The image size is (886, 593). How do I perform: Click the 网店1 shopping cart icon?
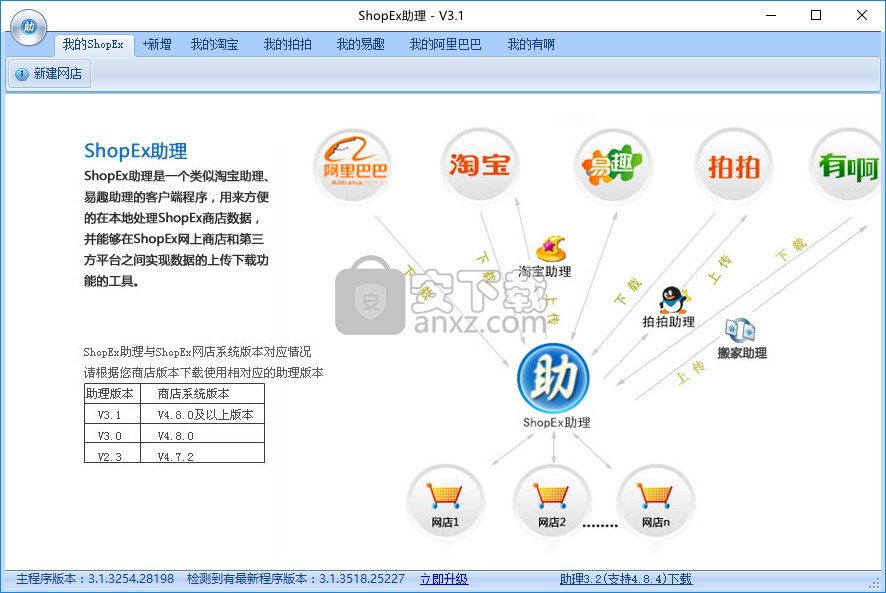tap(445, 503)
